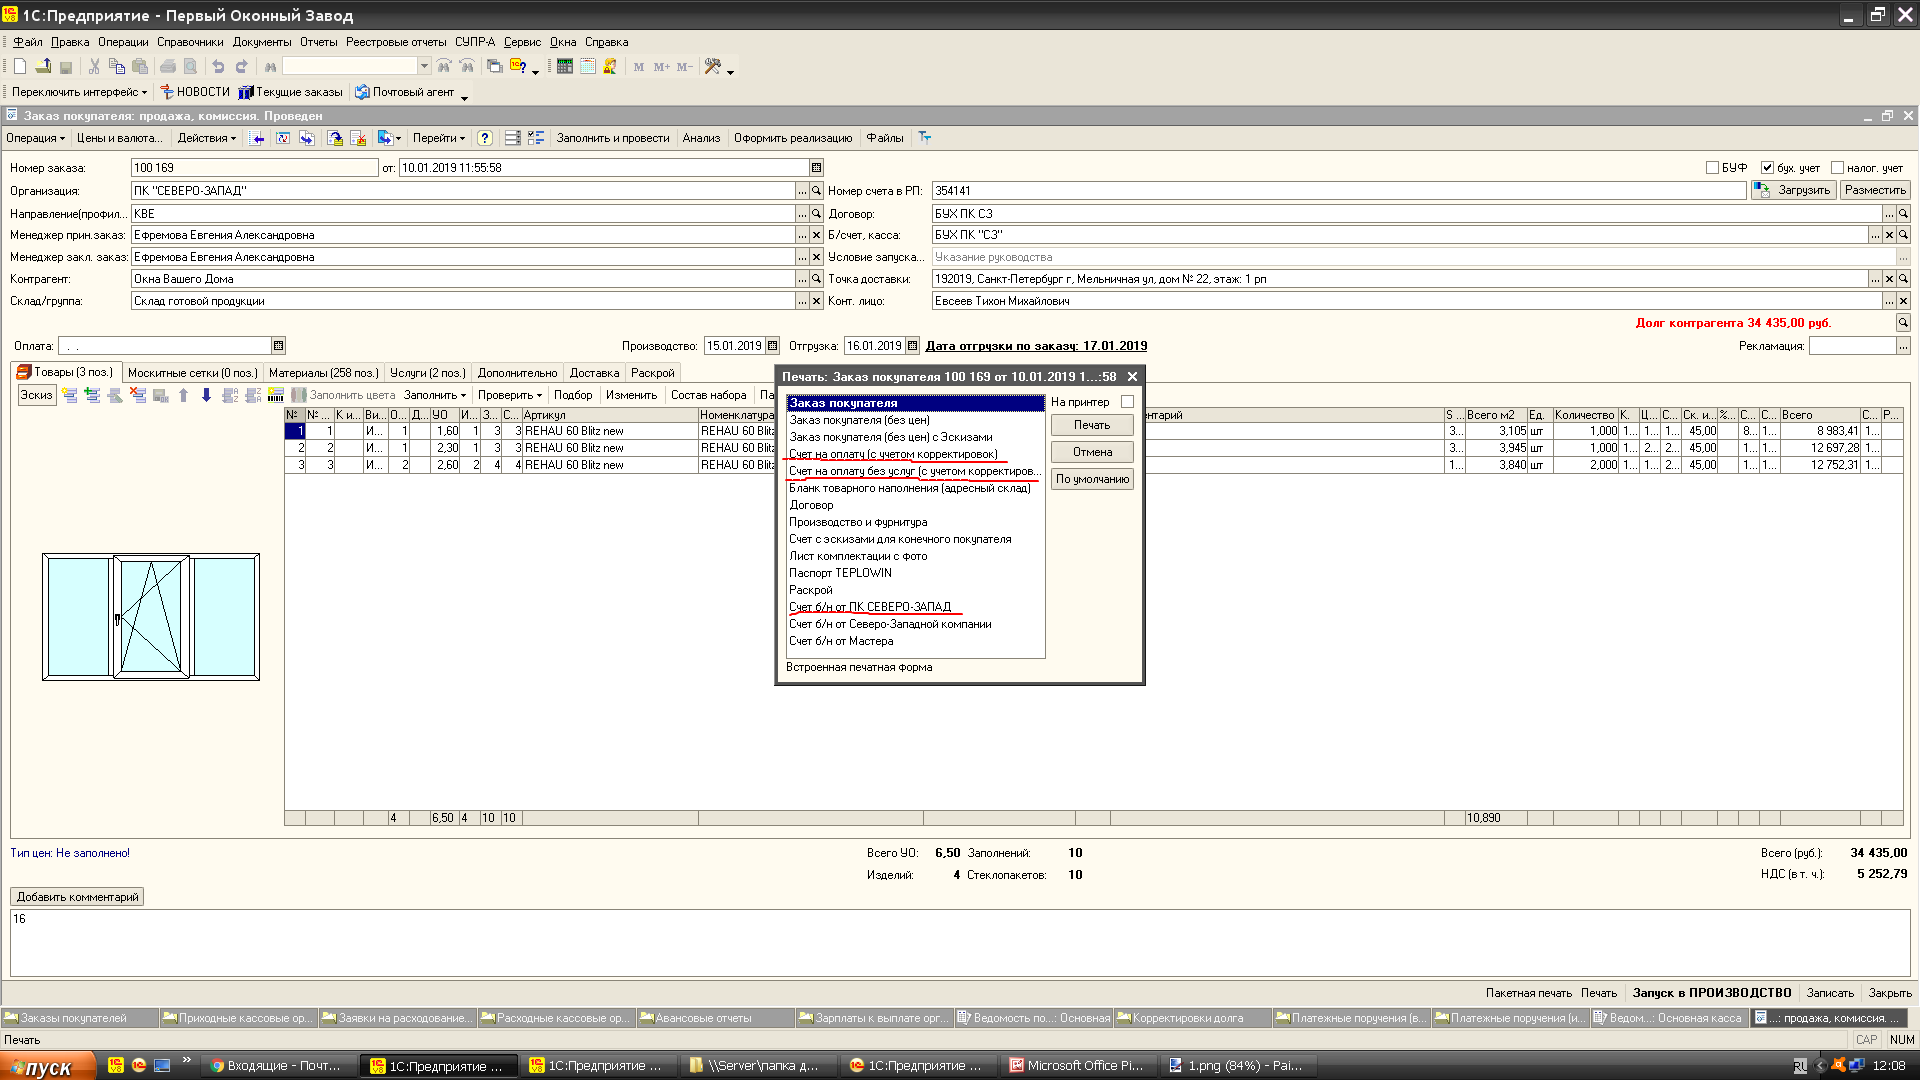Toggle the БУФ checkbox
The image size is (1920, 1080).
click(x=1712, y=168)
